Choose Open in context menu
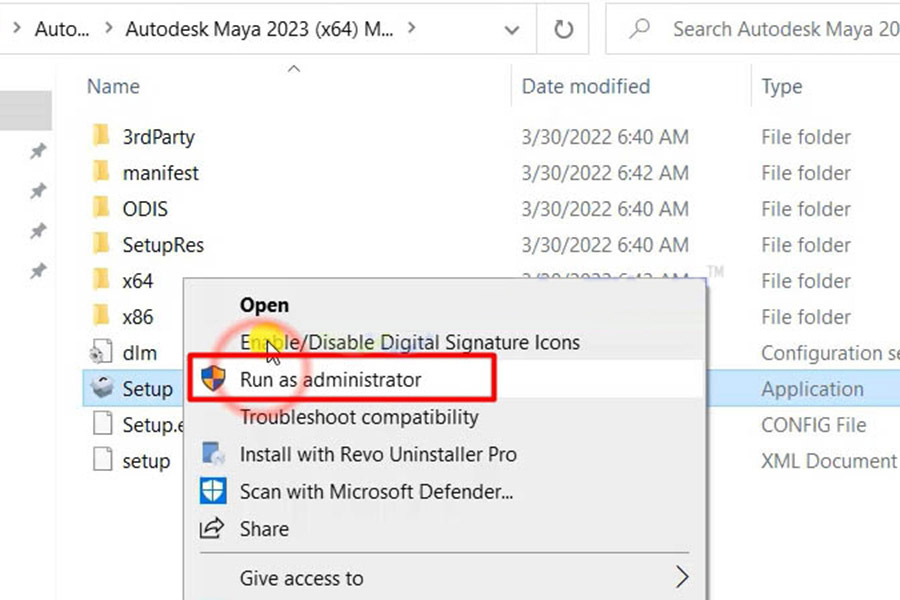900x600 pixels. coord(264,305)
